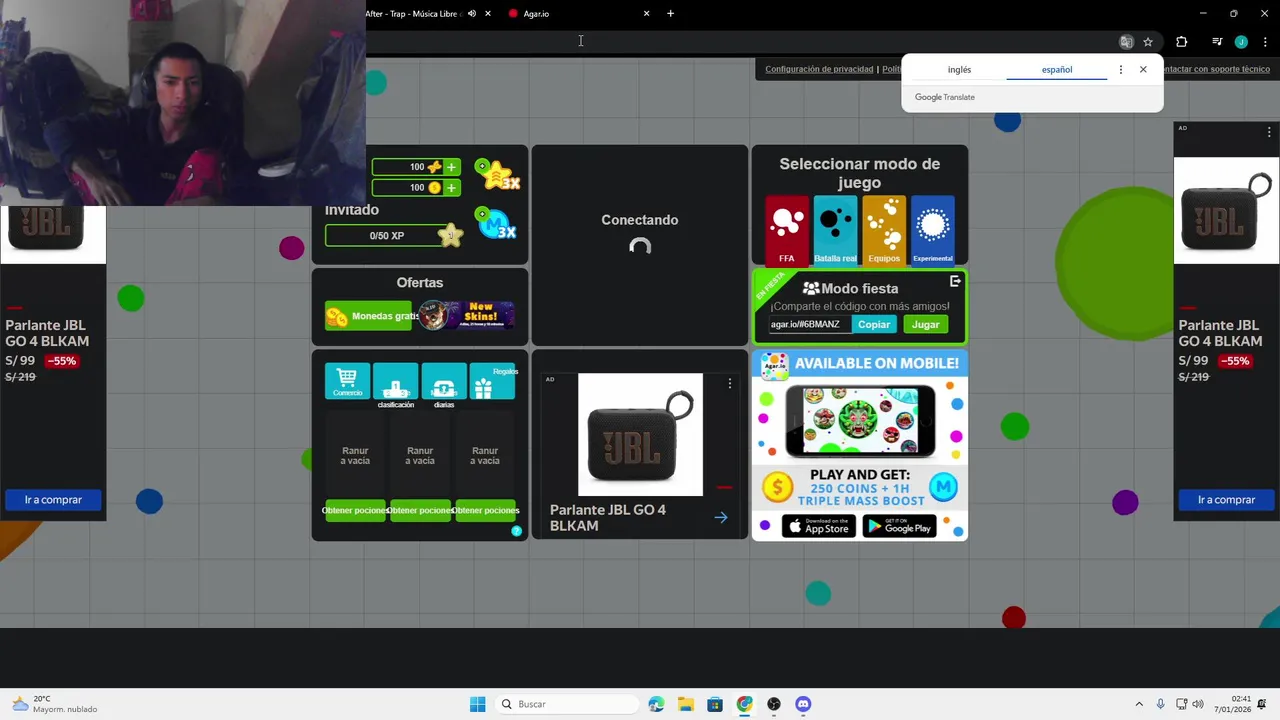
Task: Close the Agar.io browser tab
Action: (x=647, y=13)
